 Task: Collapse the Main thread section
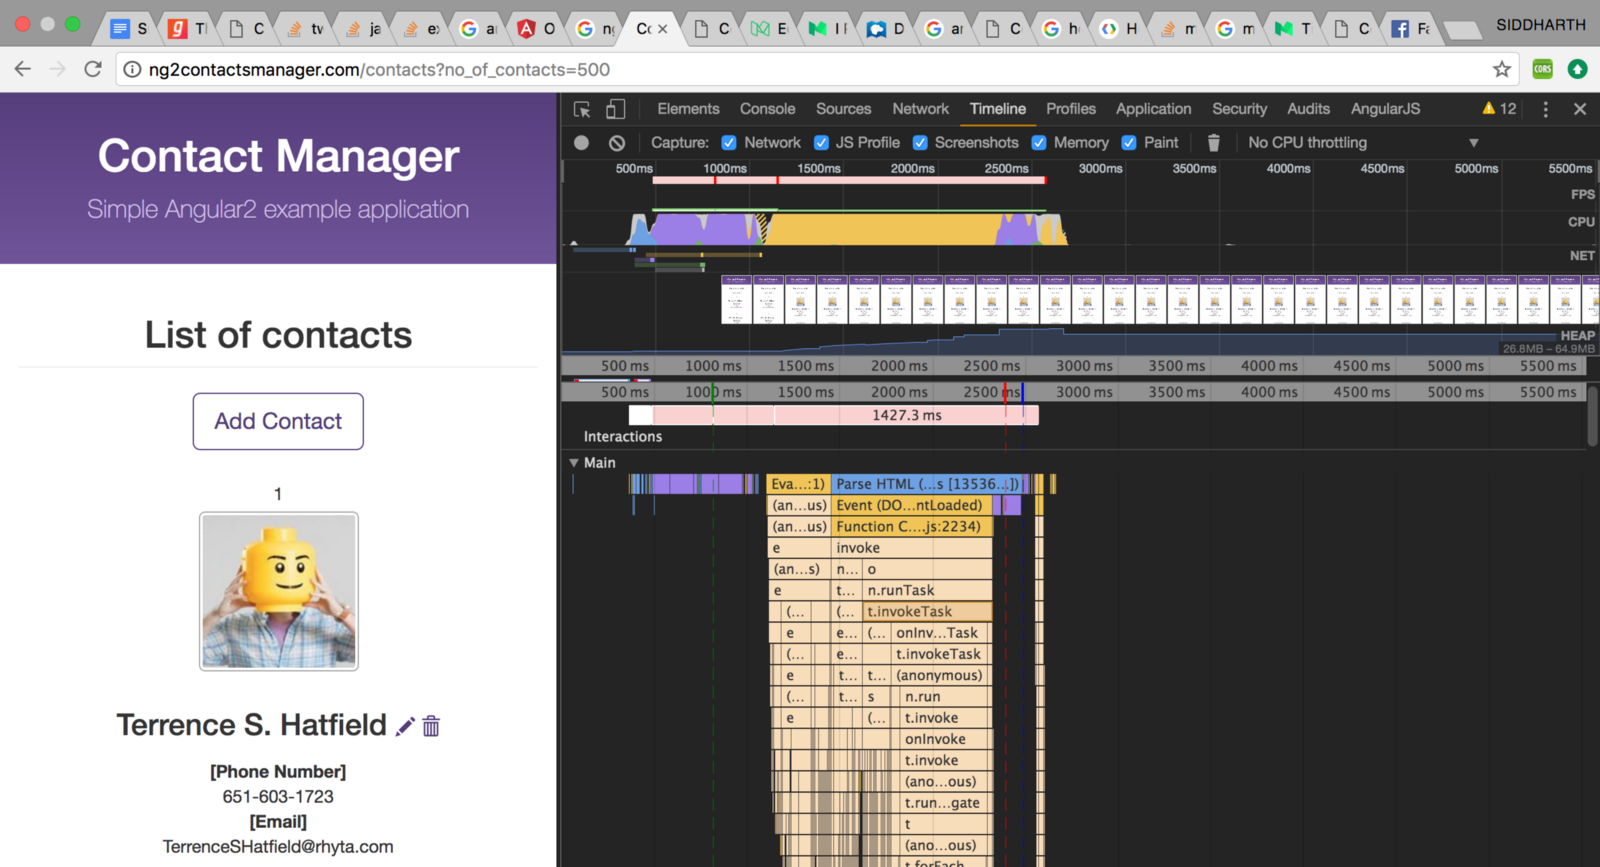point(574,463)
